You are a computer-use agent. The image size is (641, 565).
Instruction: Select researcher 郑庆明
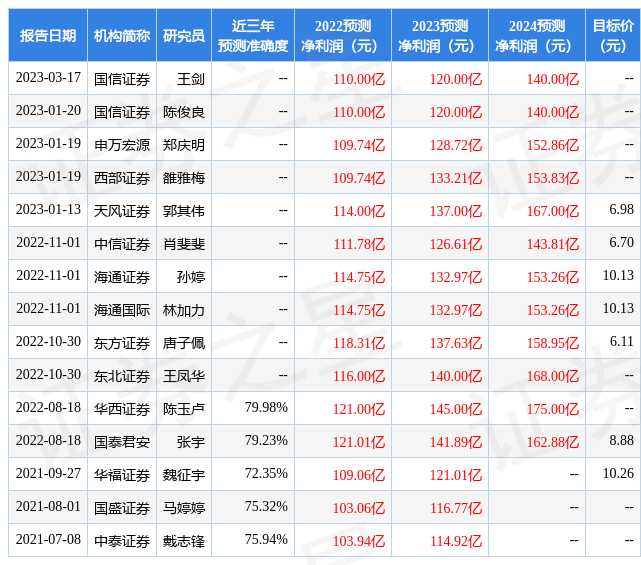pos(184,145)
